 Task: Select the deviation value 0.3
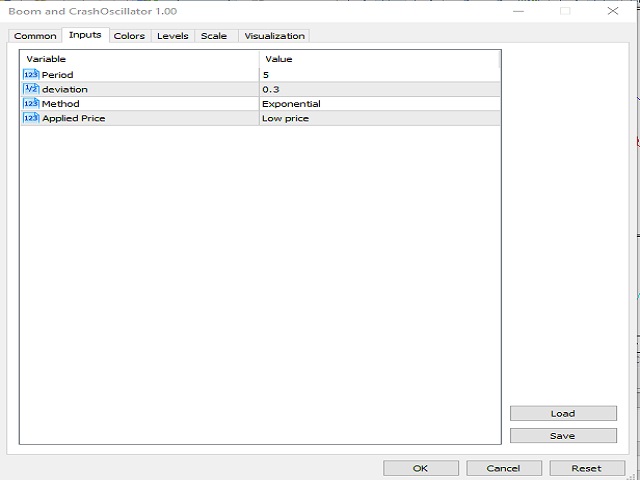click(x=378, y=89)
